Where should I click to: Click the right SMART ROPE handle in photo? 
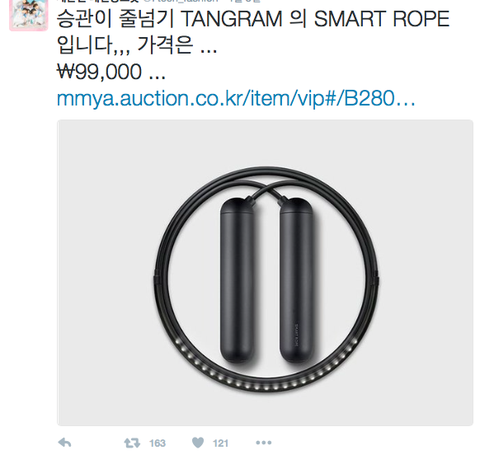coord(297,282)
